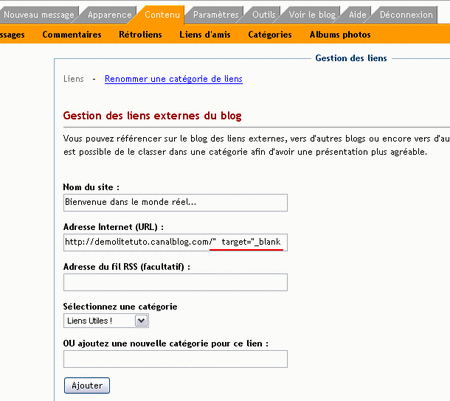Open the Commentaires submenu item
The width and height of the screenshot is (450, 401).
coord(72,35)
